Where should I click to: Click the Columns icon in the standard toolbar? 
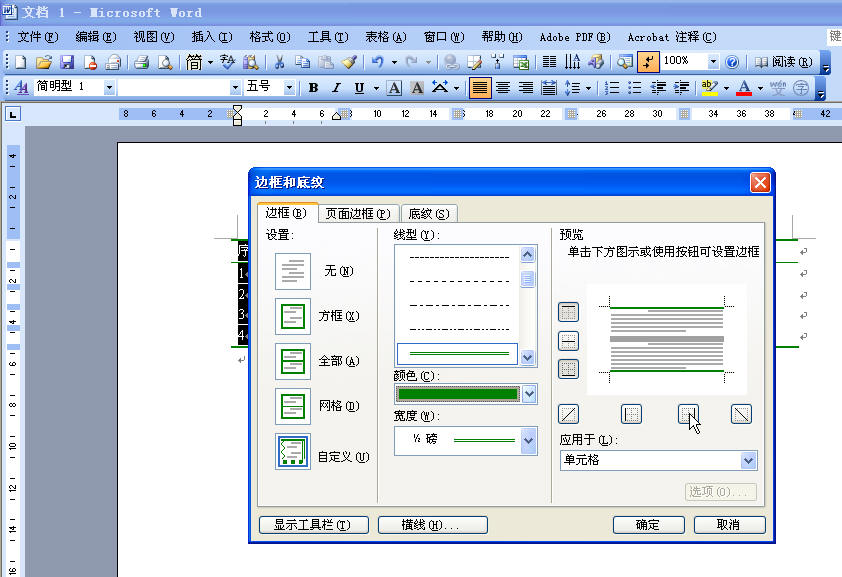(549, 62)
